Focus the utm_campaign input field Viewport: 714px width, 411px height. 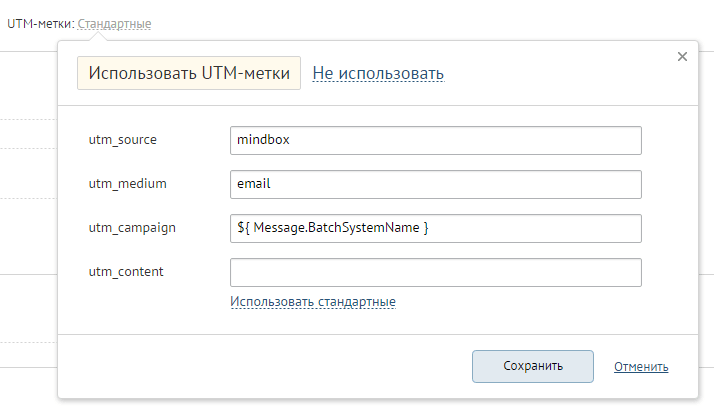[x=435, y=228]
